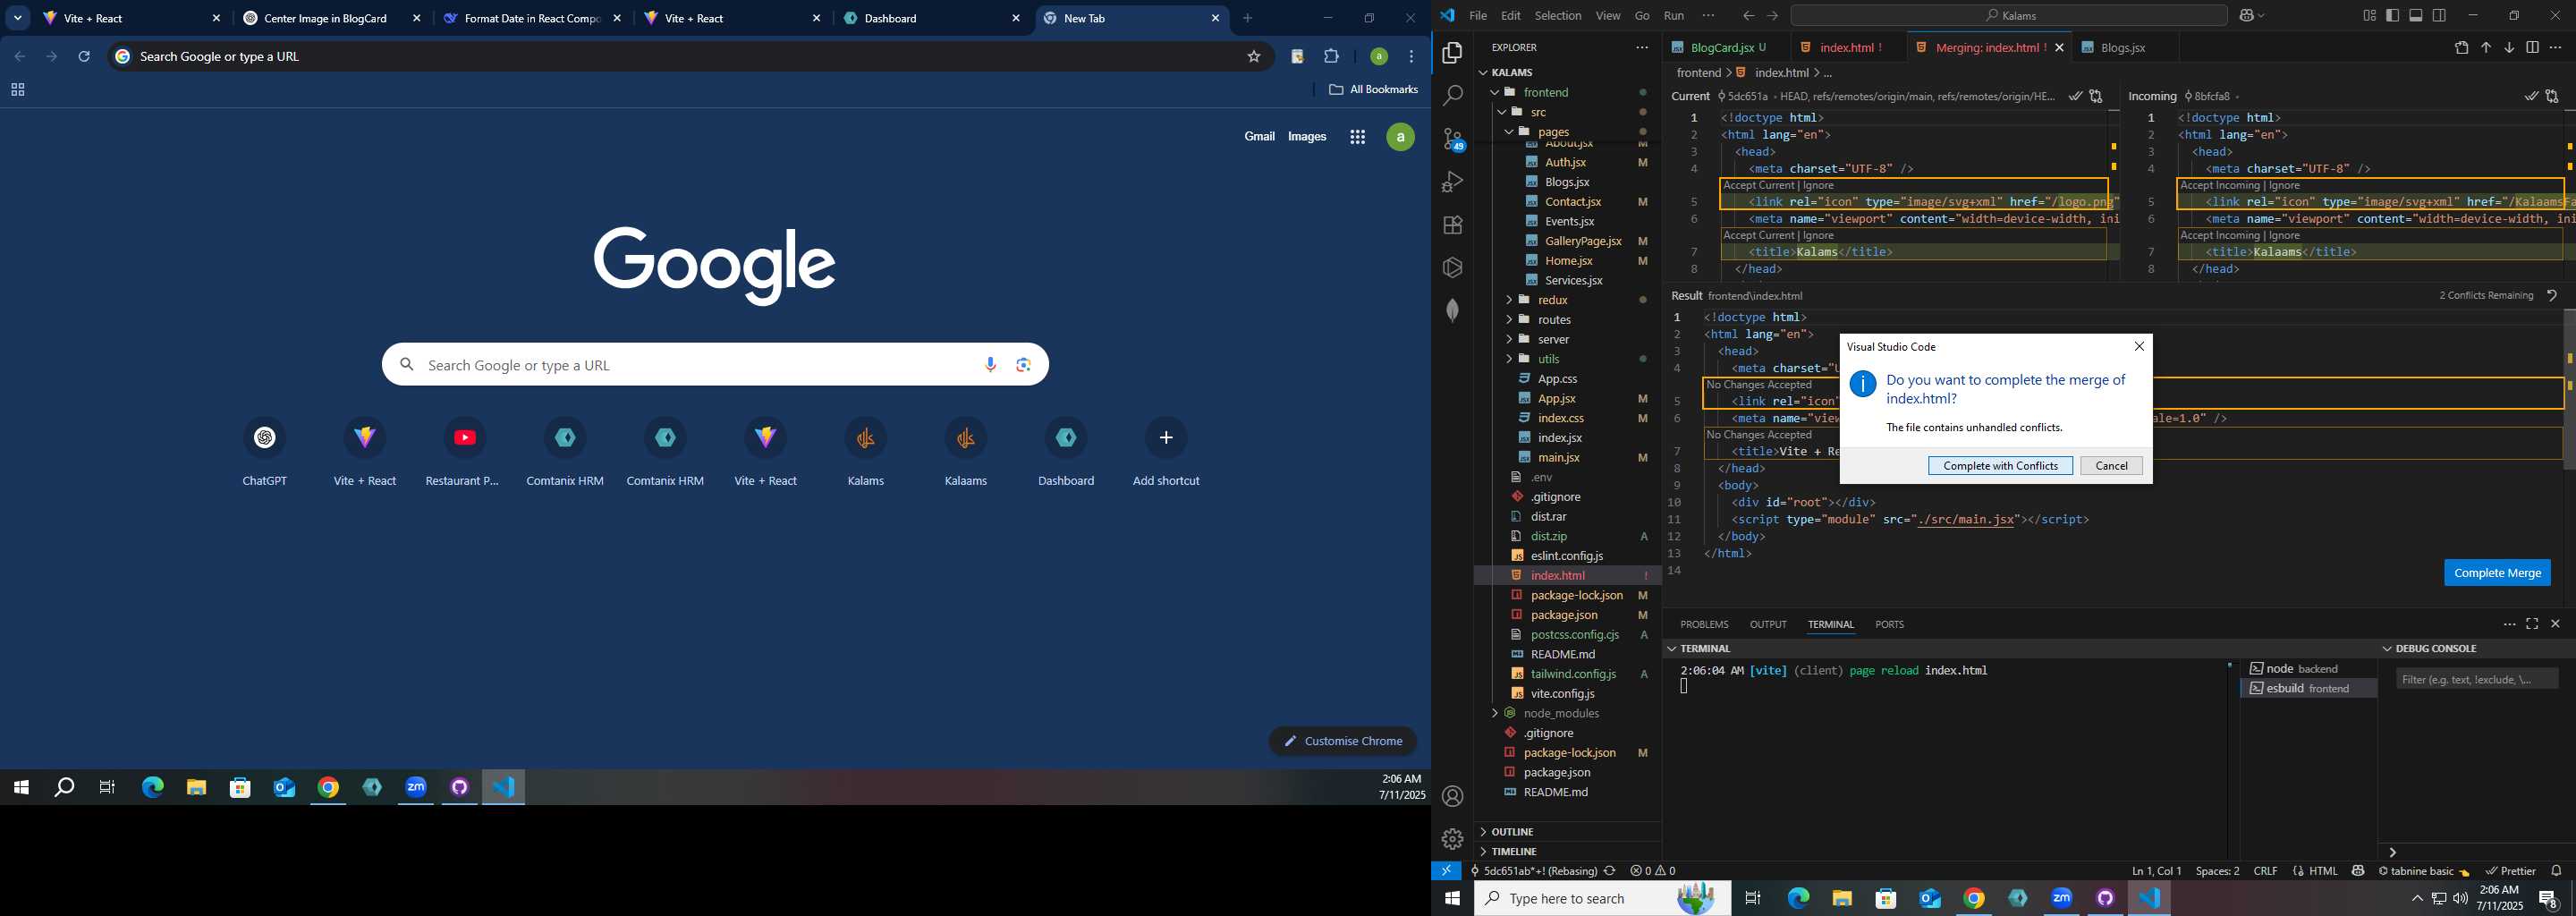This screenshot has width=2576, height=916.
Task: Open terminal panel more actions menu
Action: coord(2509,624)
